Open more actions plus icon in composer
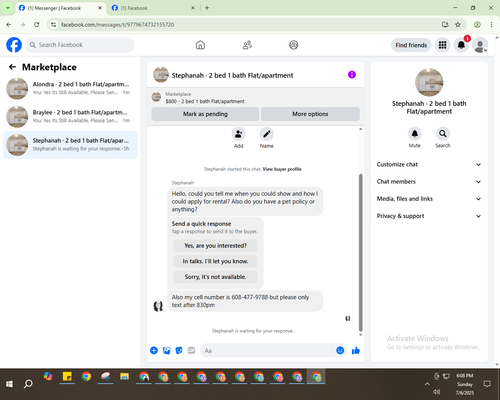500x400 pixels. click(x=154, y=350)
